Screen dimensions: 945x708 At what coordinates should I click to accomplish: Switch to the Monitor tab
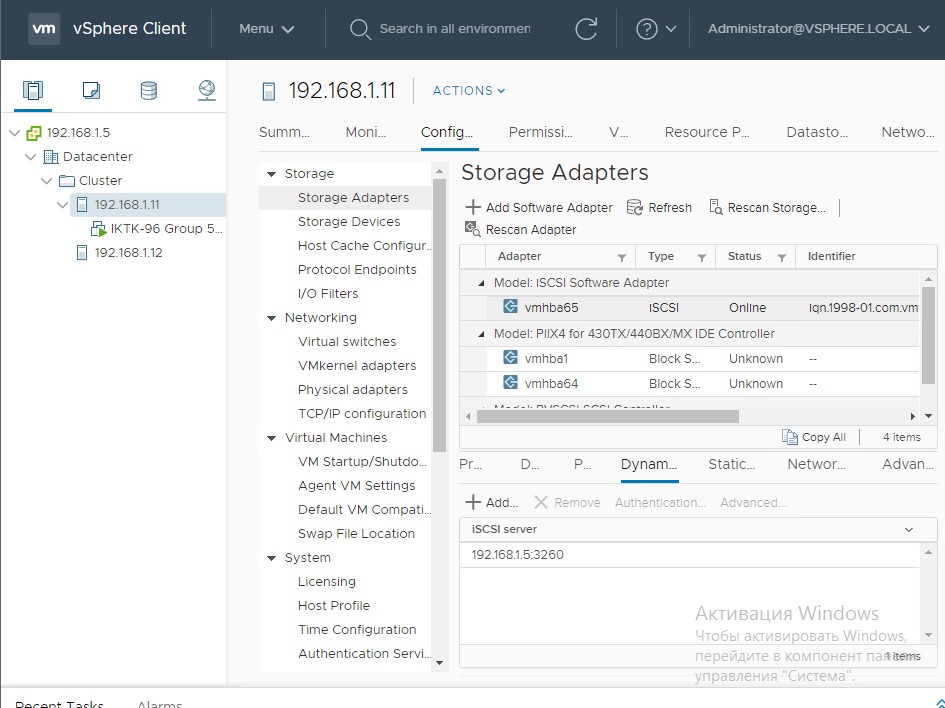(366, 132)
